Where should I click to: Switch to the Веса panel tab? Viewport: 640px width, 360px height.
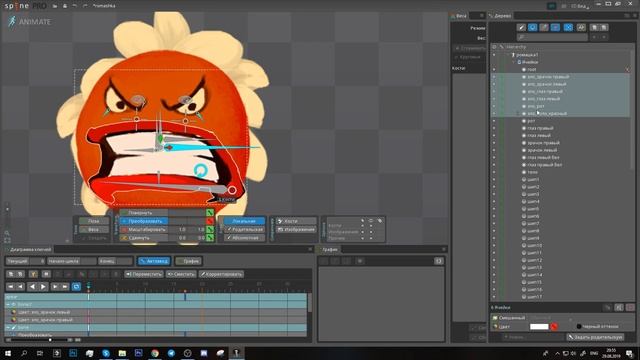[459, 16]
